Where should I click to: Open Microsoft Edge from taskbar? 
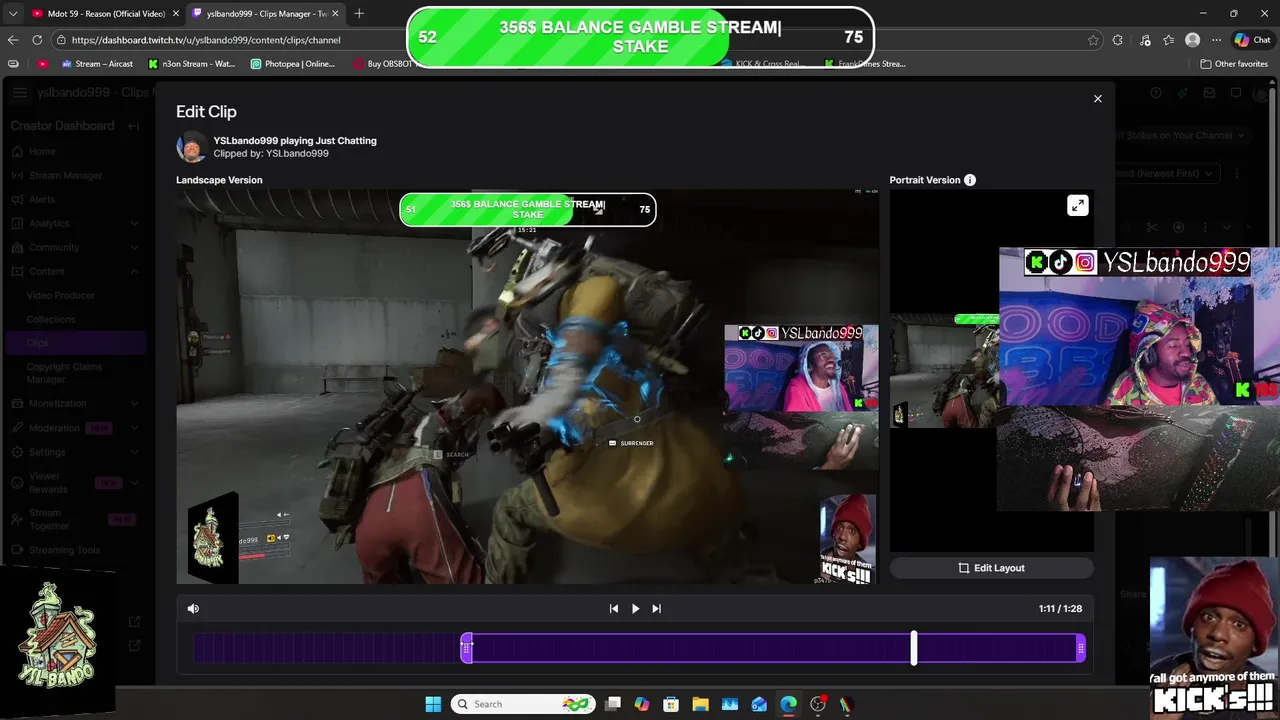[789, 704]
